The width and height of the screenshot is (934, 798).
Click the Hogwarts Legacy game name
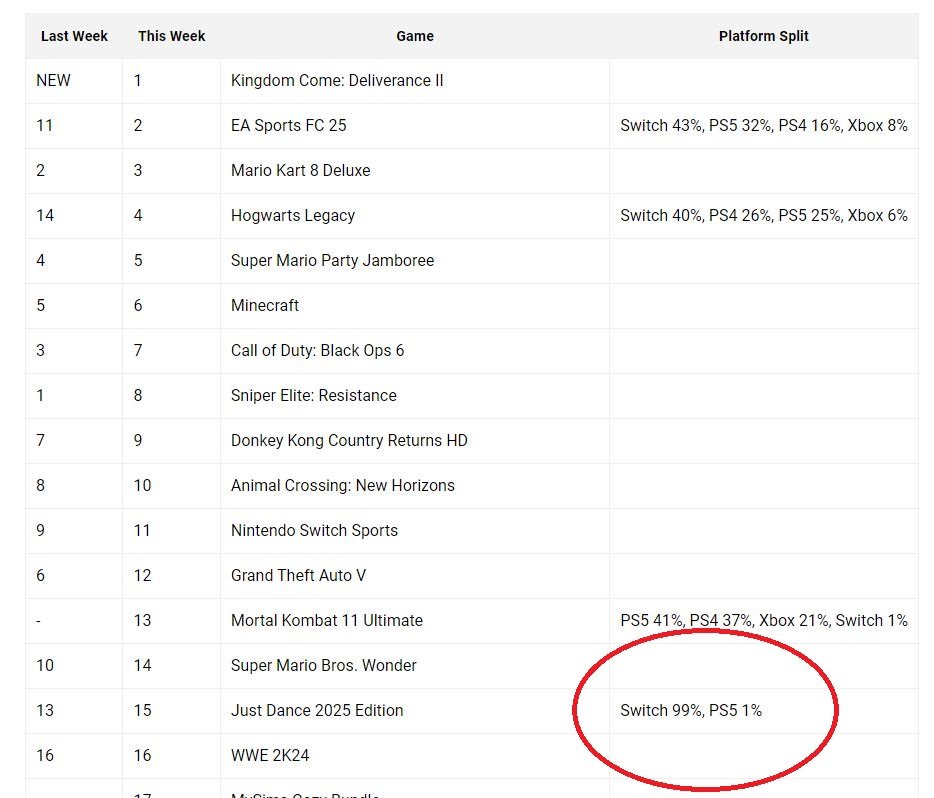click(292, 216)
